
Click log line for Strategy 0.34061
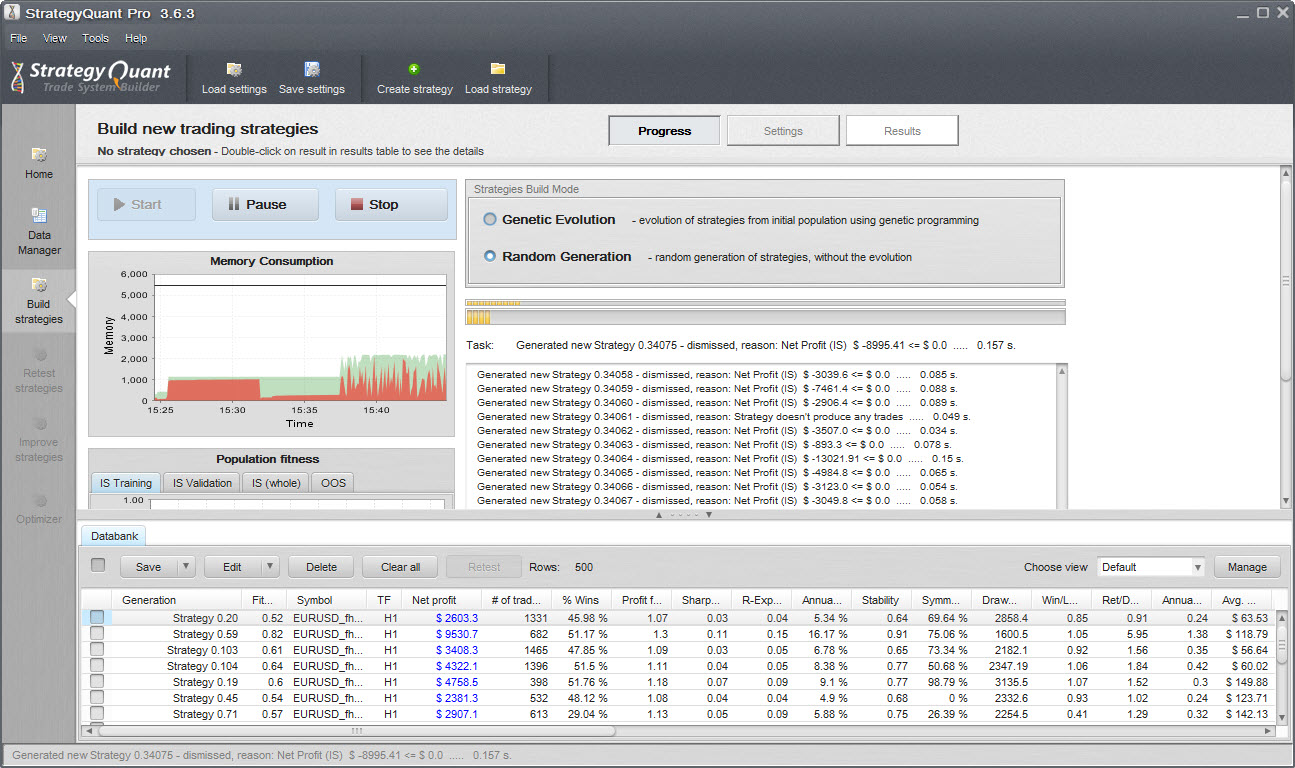tap(723, 416)
